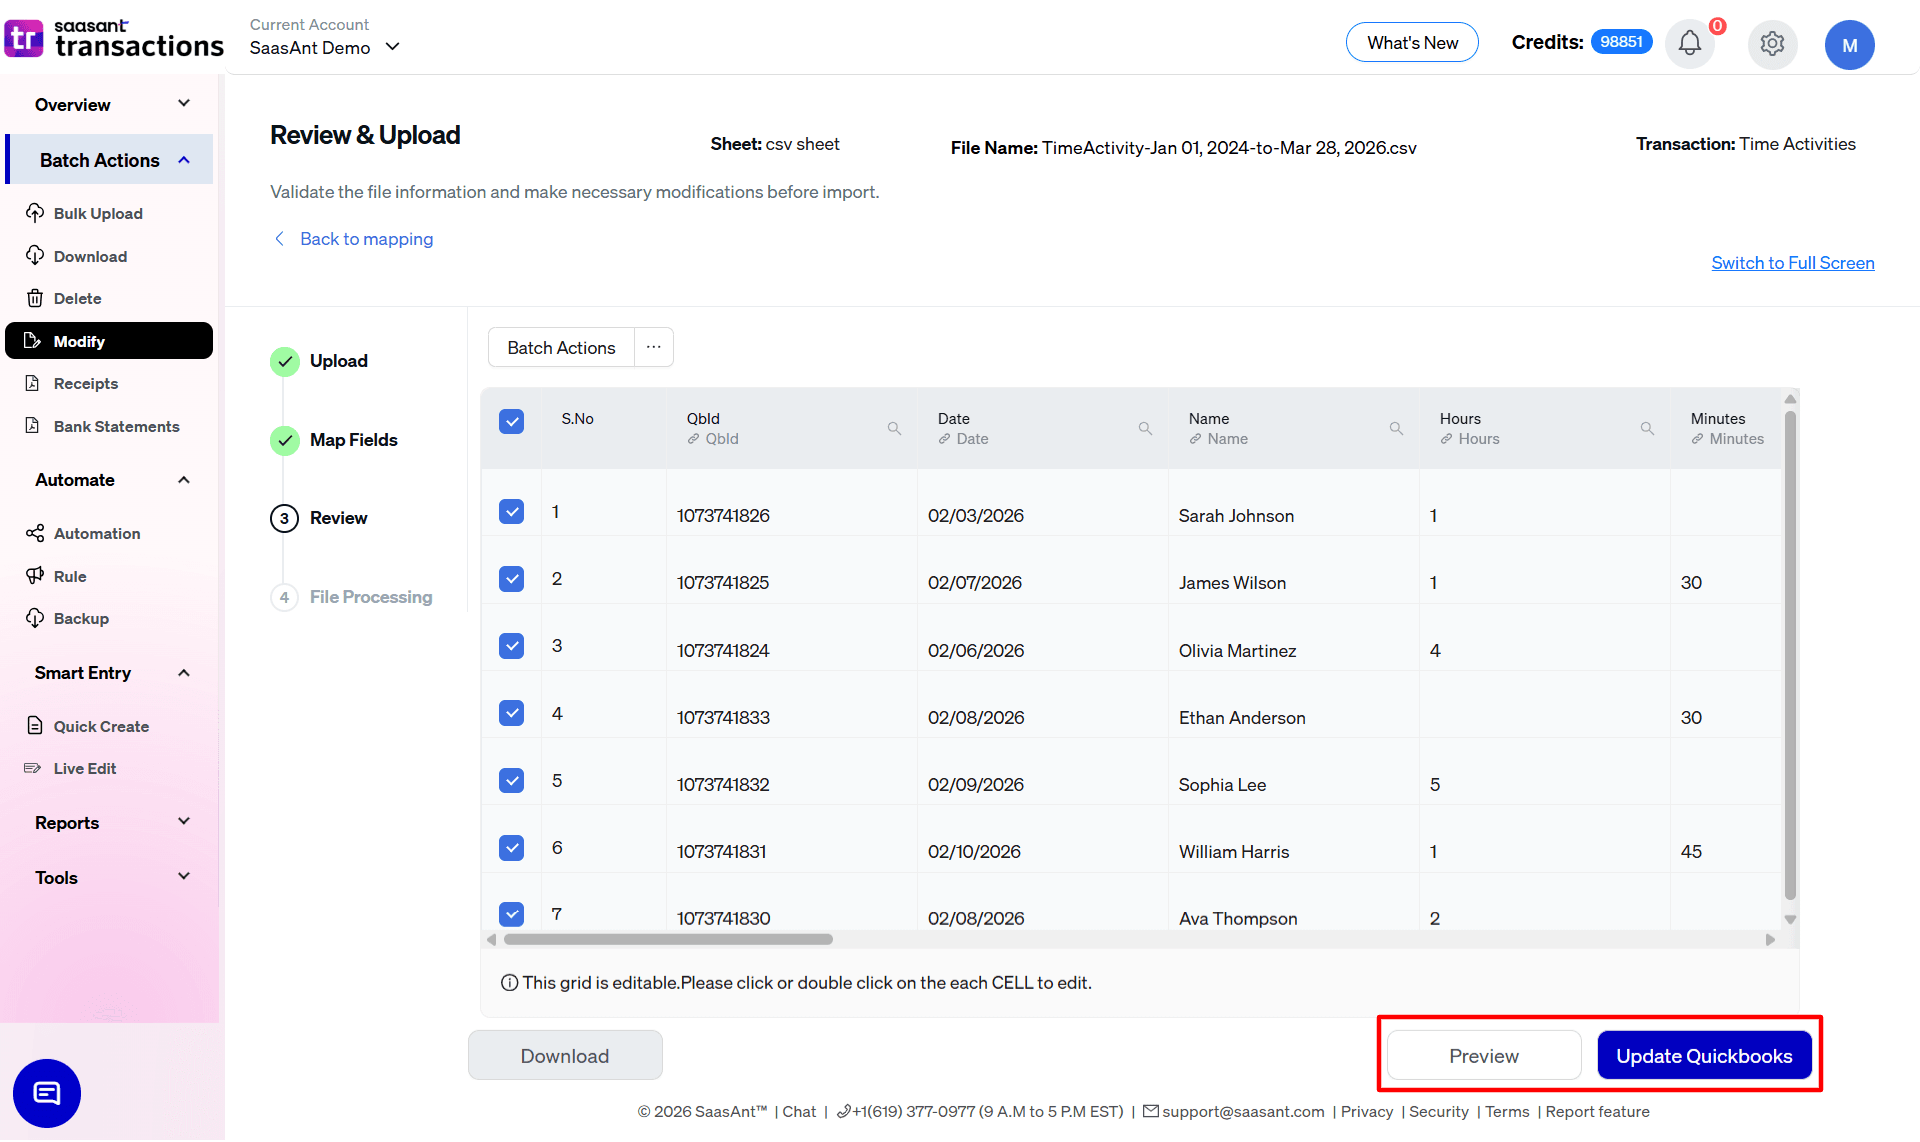Click the Update Quickbooks button
Image resolution: width=1920 pixels, height=1142 pixels.
coord(1704,1055)
